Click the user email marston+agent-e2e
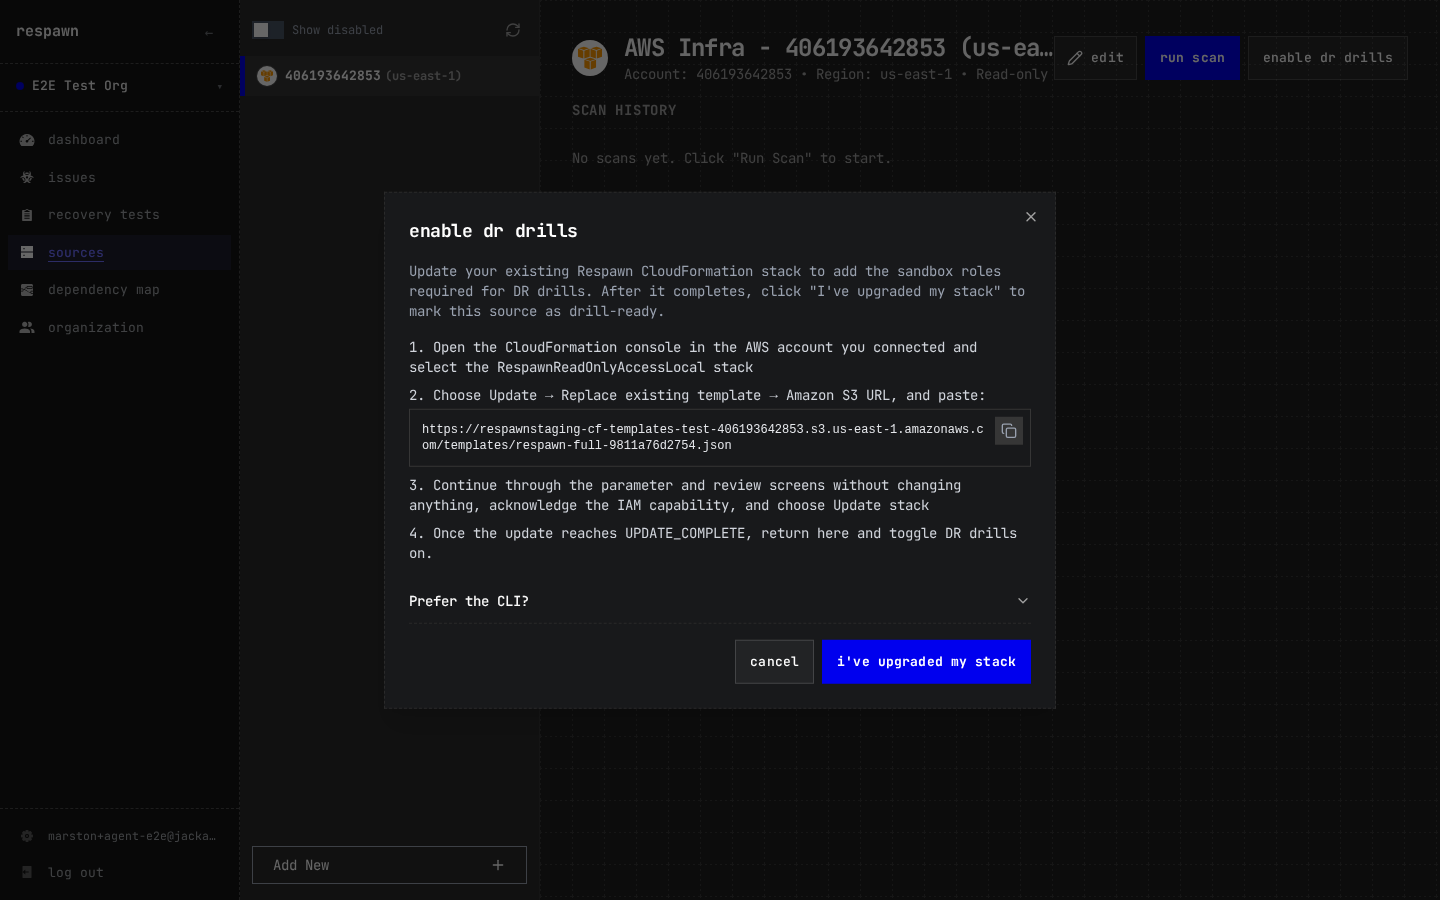 click(x=132, y=836)
